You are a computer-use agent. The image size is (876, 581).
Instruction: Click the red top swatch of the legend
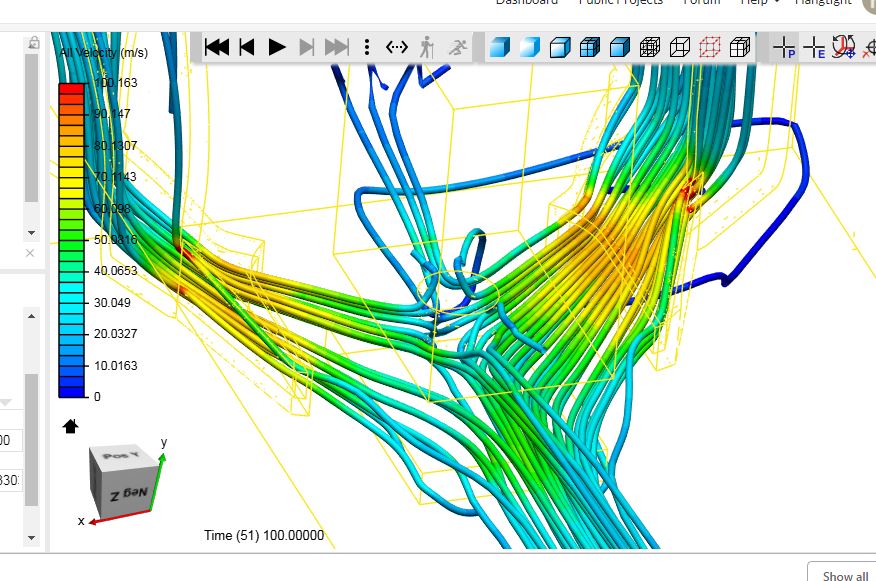click(72, 88)
